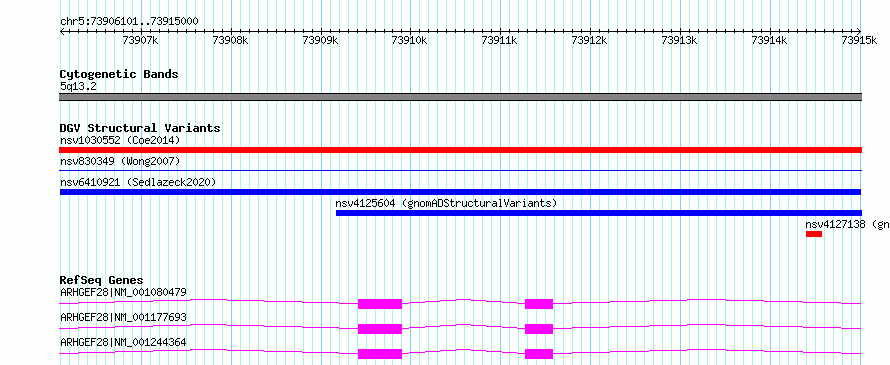
Task: Open the Cytogenetic Bands track heading
Action: 119,74
